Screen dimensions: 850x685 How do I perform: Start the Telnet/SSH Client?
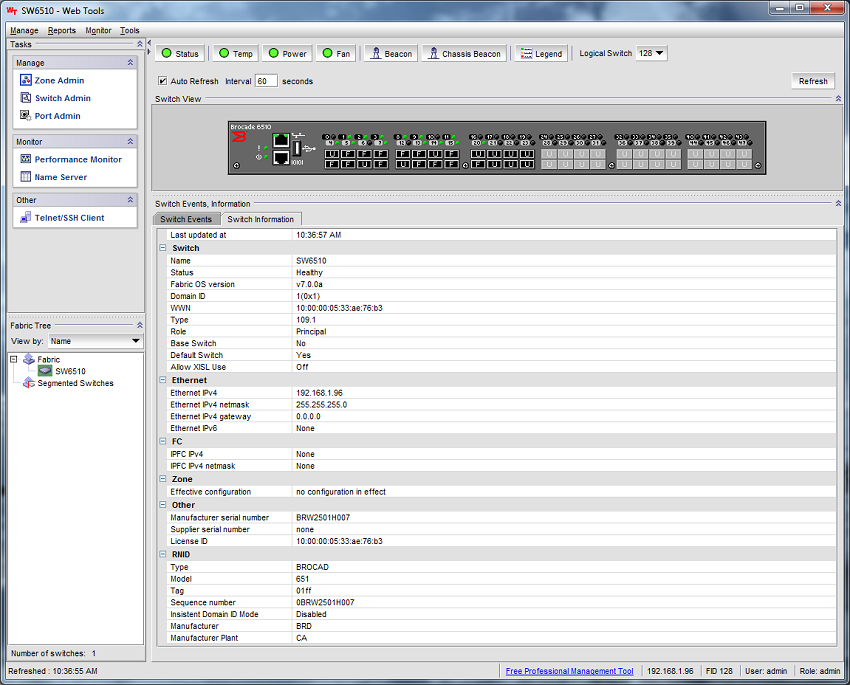pyautogui.click(x=62, y=218)
